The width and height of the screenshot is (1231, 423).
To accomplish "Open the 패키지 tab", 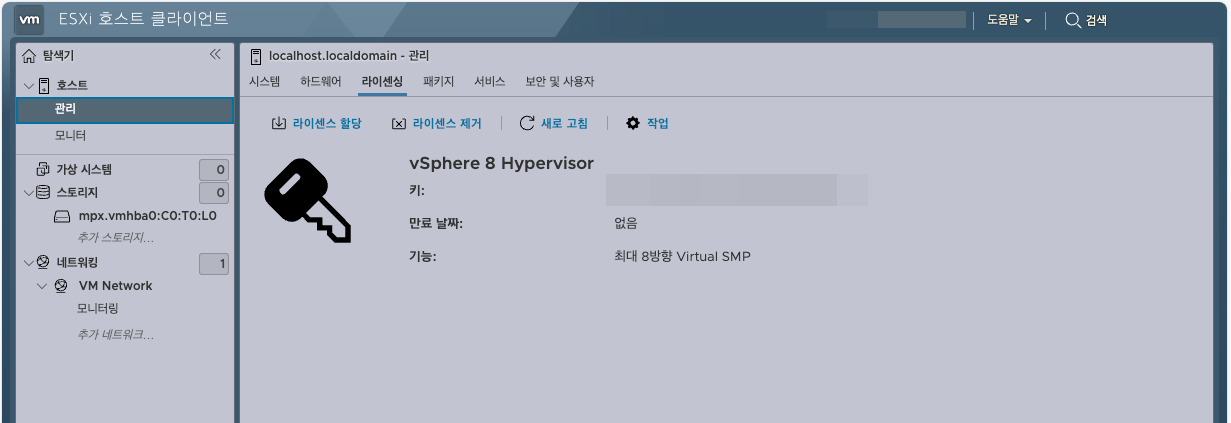I will point(439,81).
